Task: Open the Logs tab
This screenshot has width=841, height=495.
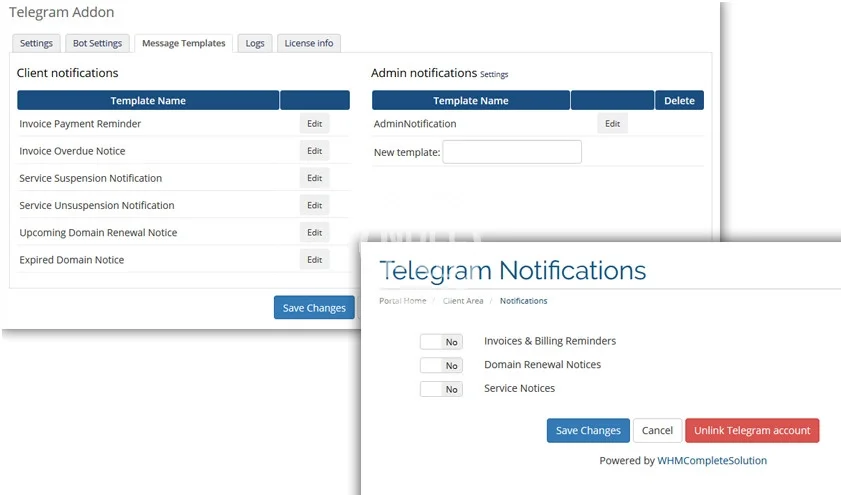Action: (255, 43)
